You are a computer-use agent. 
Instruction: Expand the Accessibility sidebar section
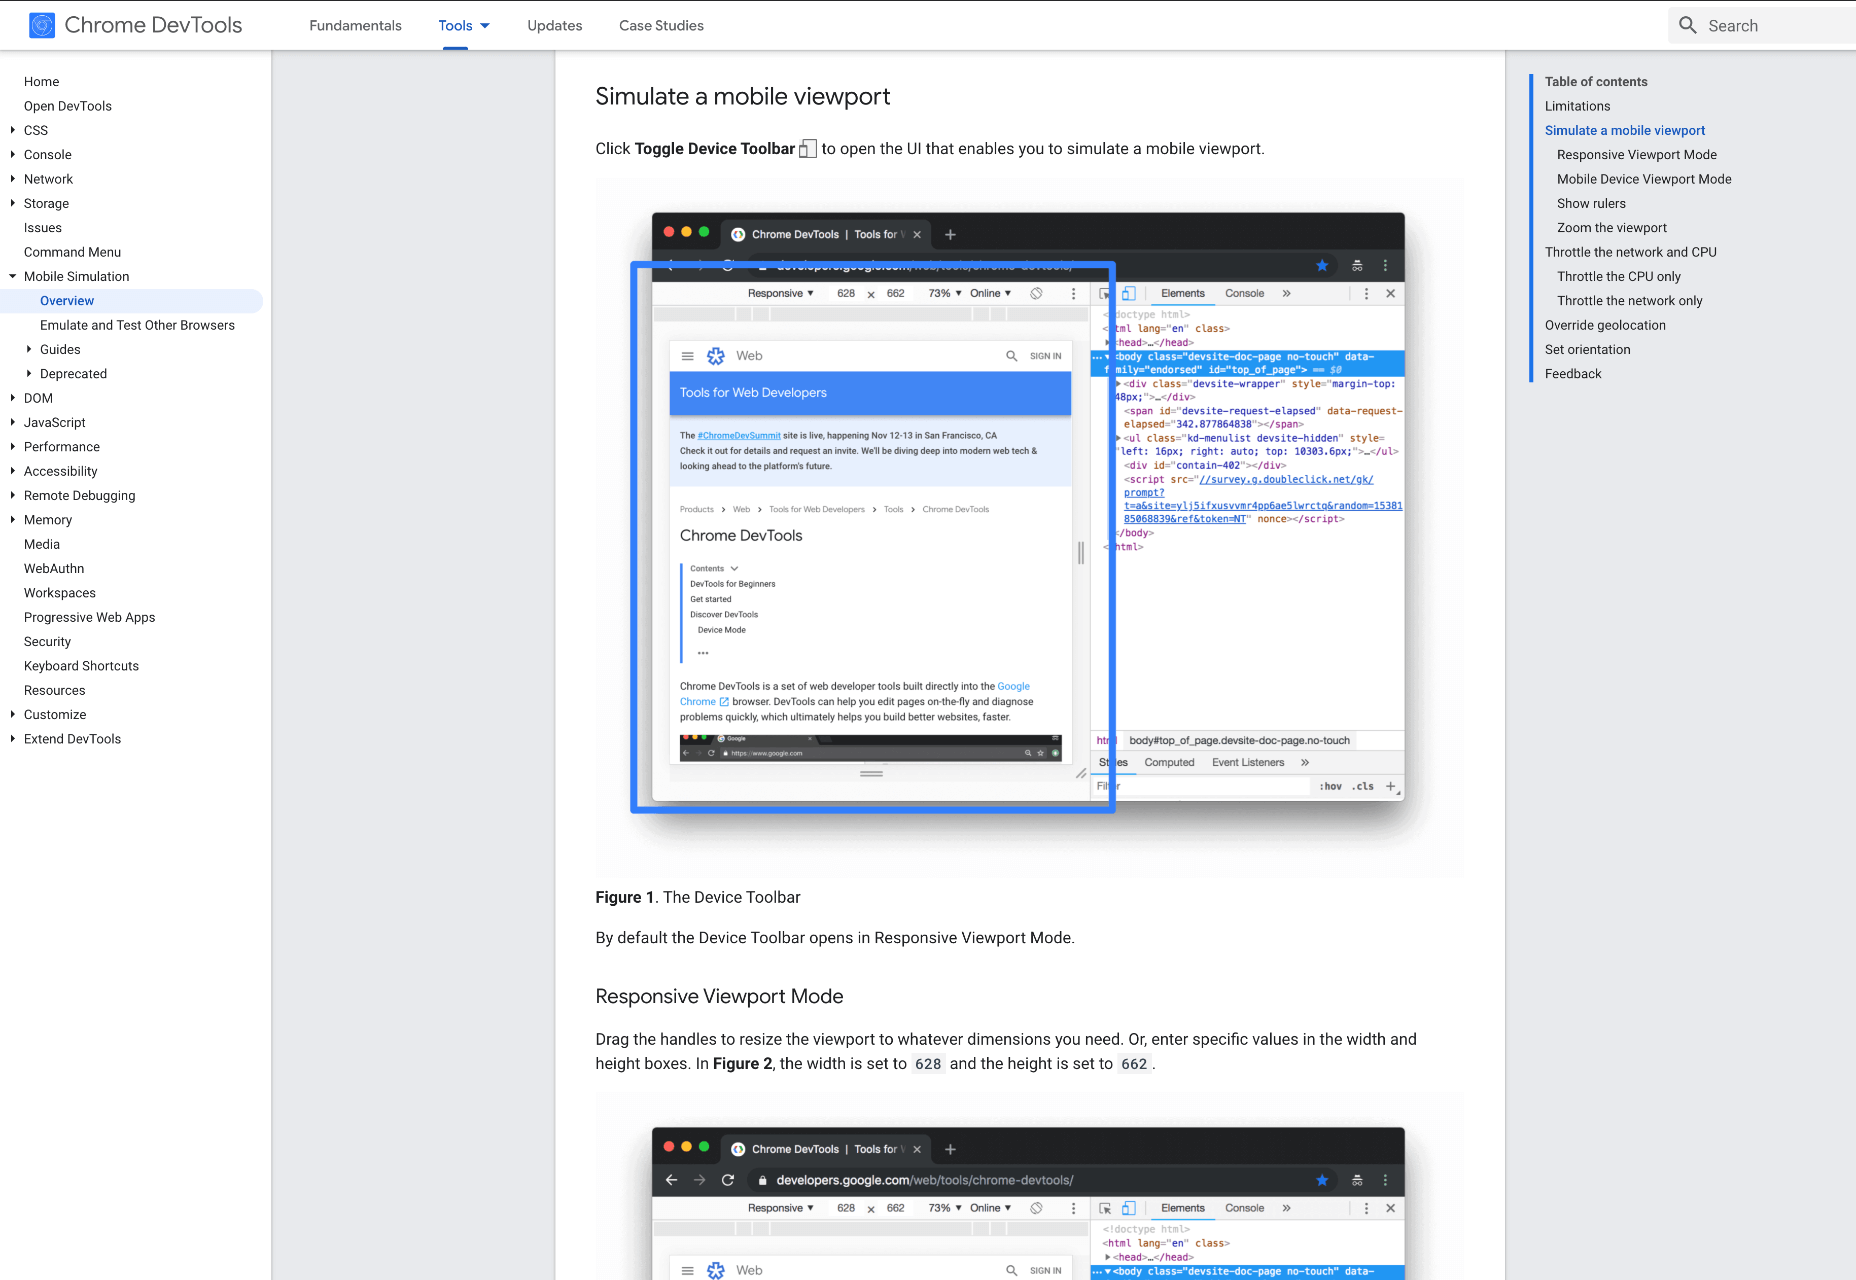(x=12, y=471)
